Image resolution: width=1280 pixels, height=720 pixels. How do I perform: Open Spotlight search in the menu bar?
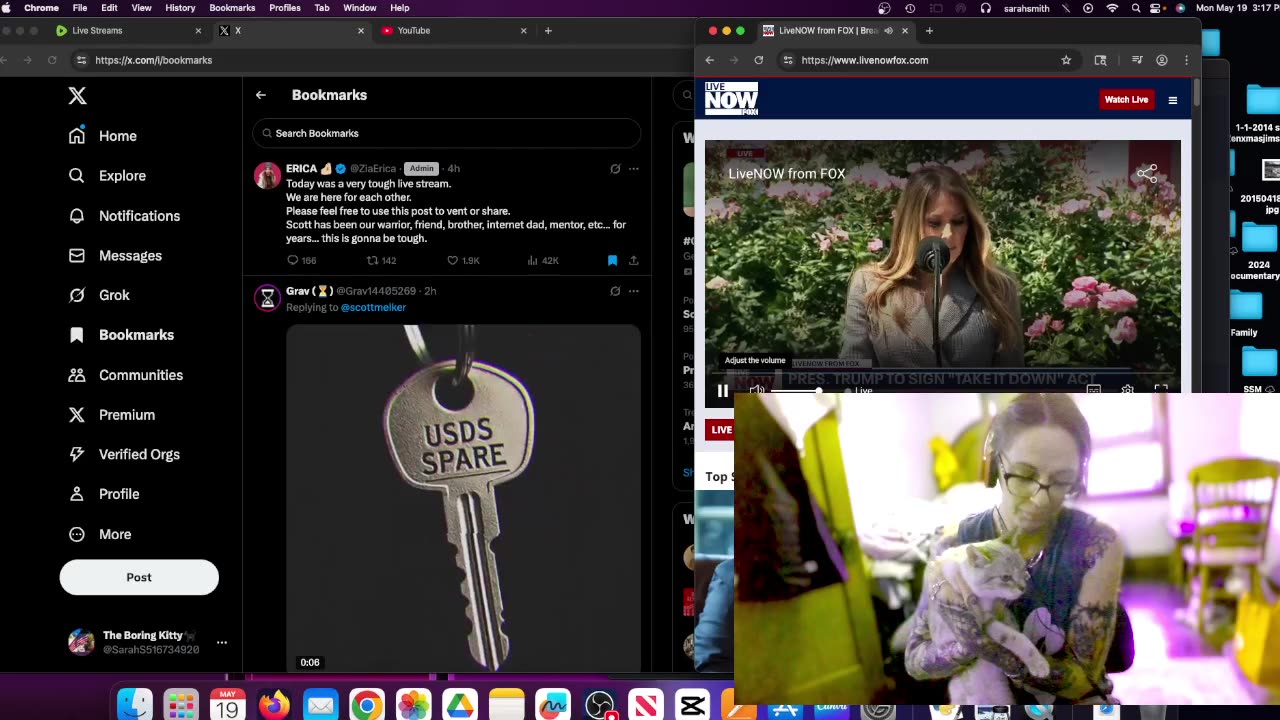(1135, 8)
